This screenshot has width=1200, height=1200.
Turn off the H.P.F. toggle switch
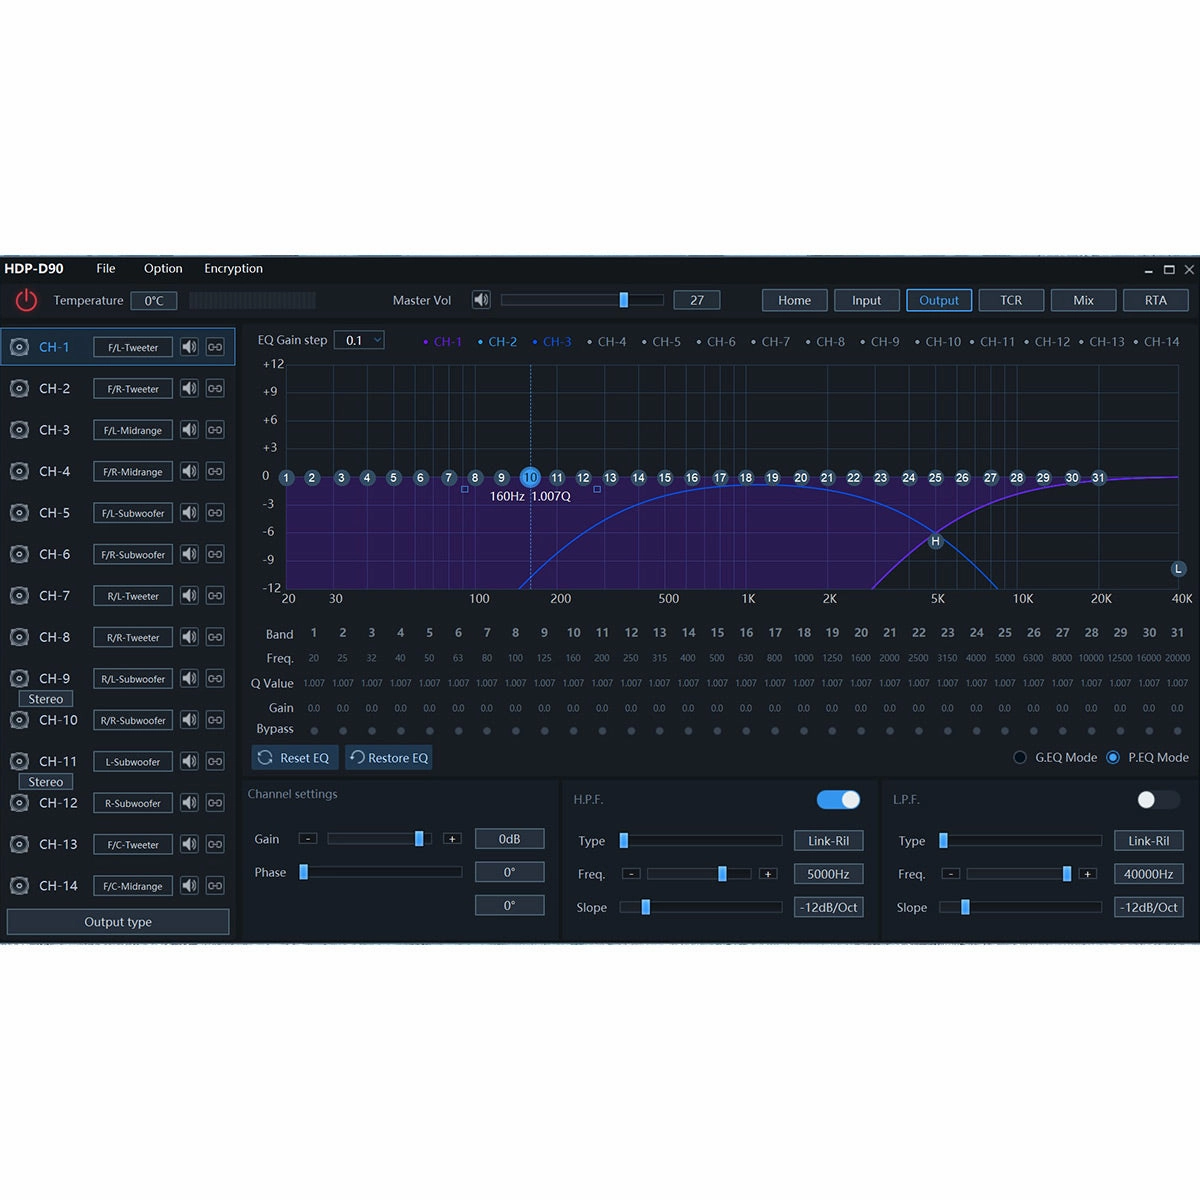838,800
